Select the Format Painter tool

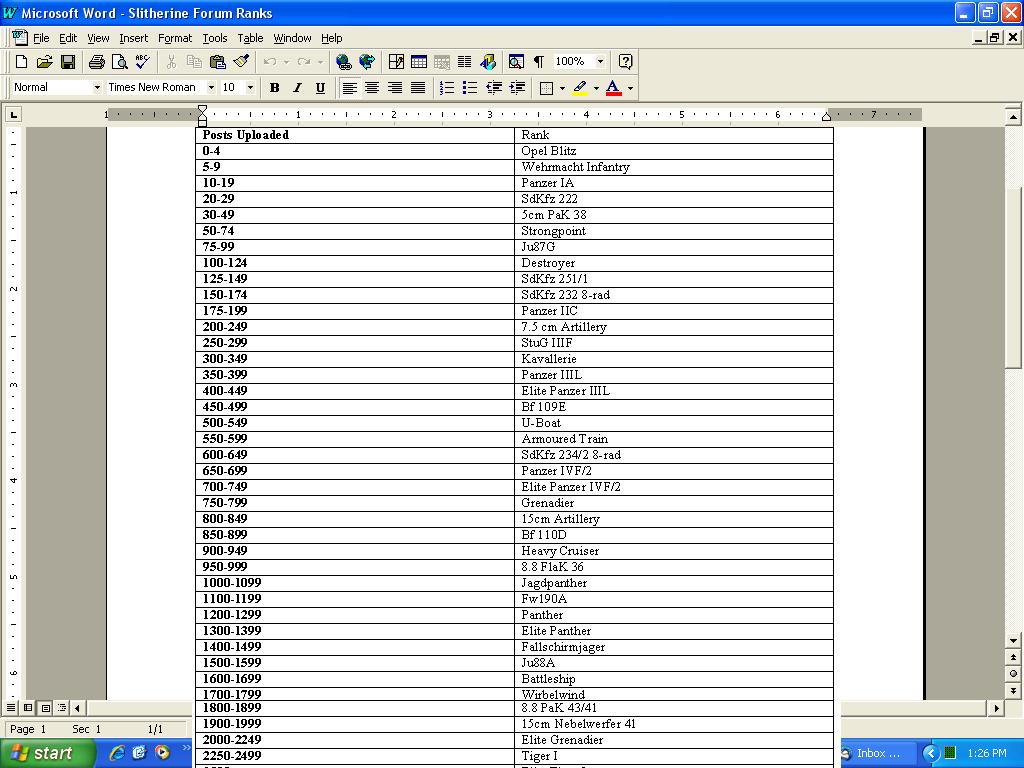238,61
